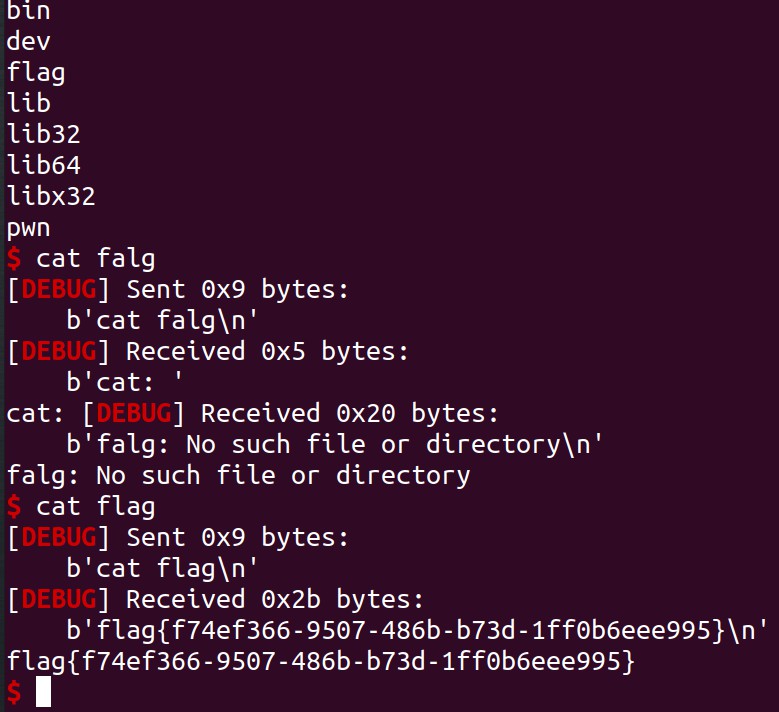Click the 'lib64' directory listing entry

point(44,164)
